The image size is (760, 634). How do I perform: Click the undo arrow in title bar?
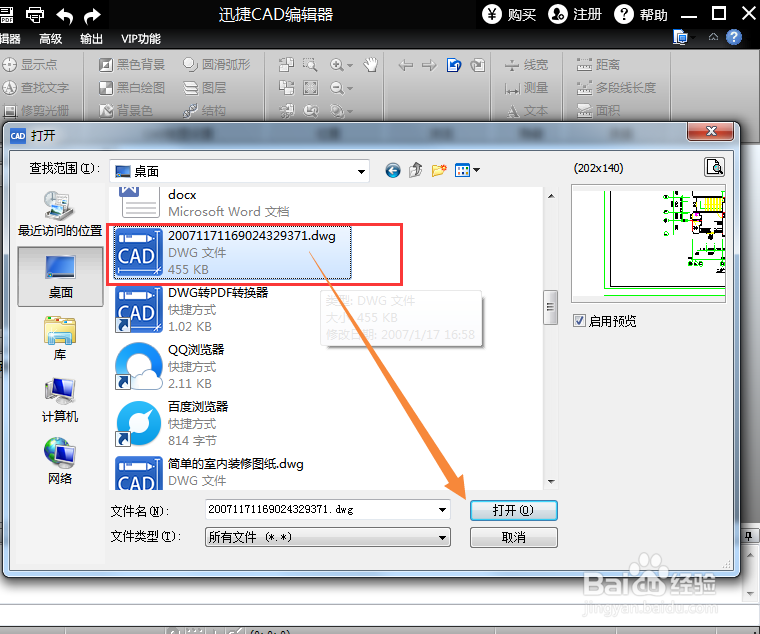pyautogui.click(x=64, y=16)
